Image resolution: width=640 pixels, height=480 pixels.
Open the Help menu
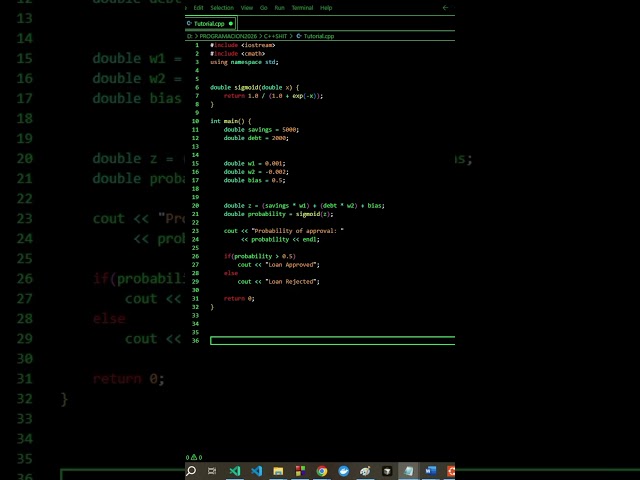326,8
